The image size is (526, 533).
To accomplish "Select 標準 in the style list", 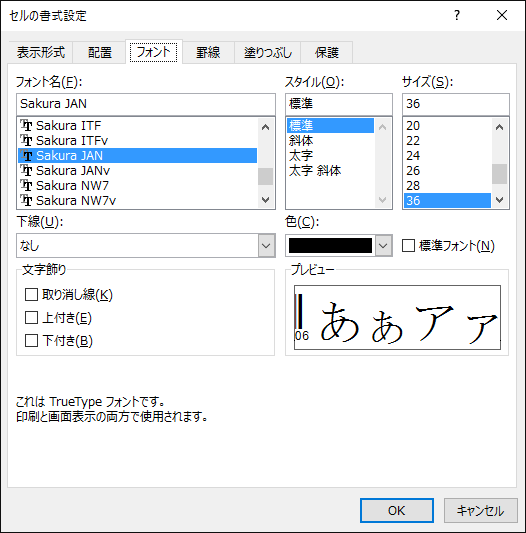I will point(330,125).
